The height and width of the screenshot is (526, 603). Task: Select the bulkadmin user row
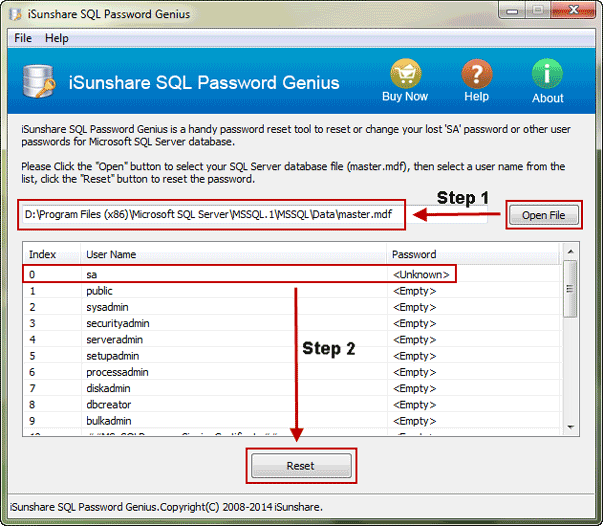point(292,421)
